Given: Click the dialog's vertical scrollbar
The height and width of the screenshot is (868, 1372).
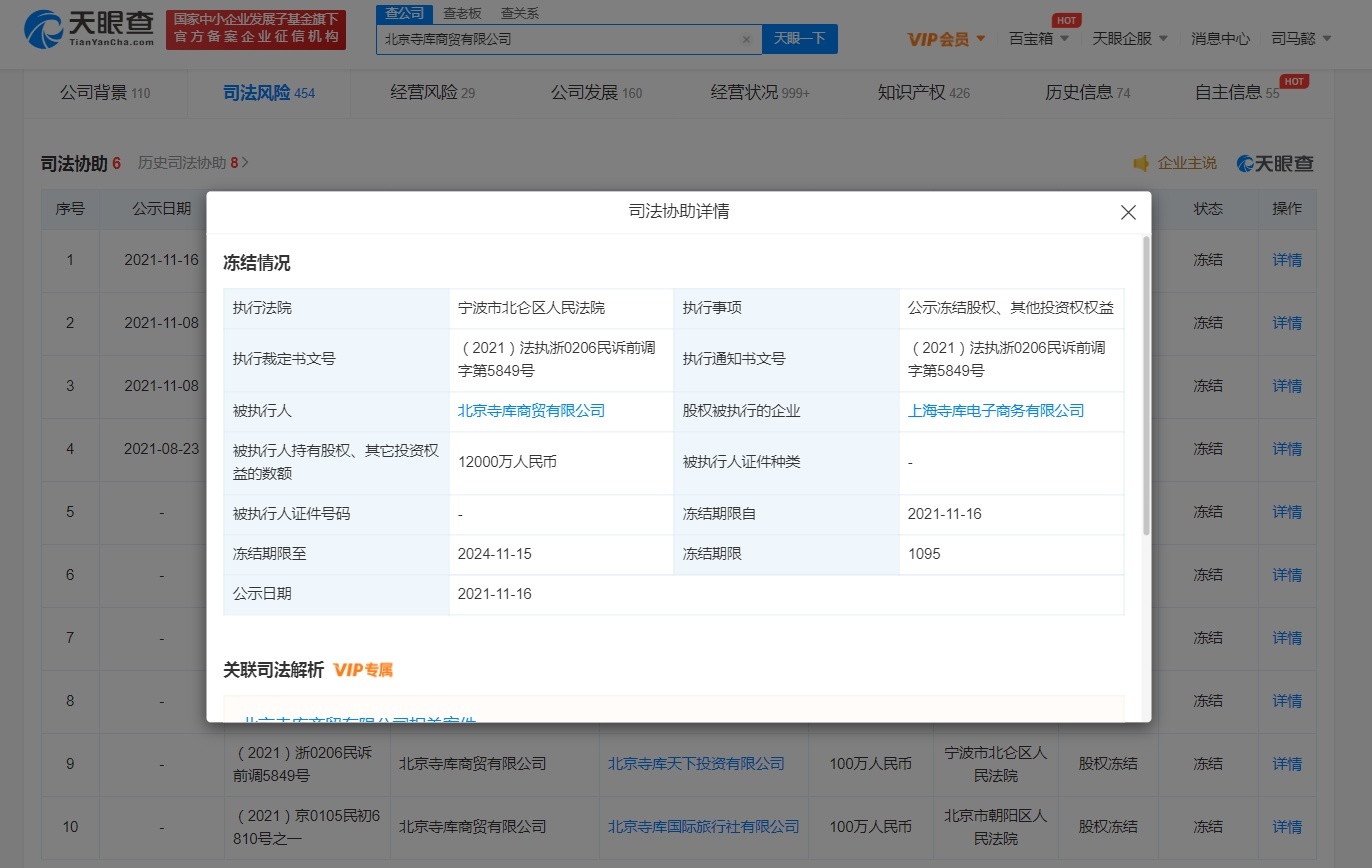Looking at the screenshot, I should click(x=1146, y=385).
